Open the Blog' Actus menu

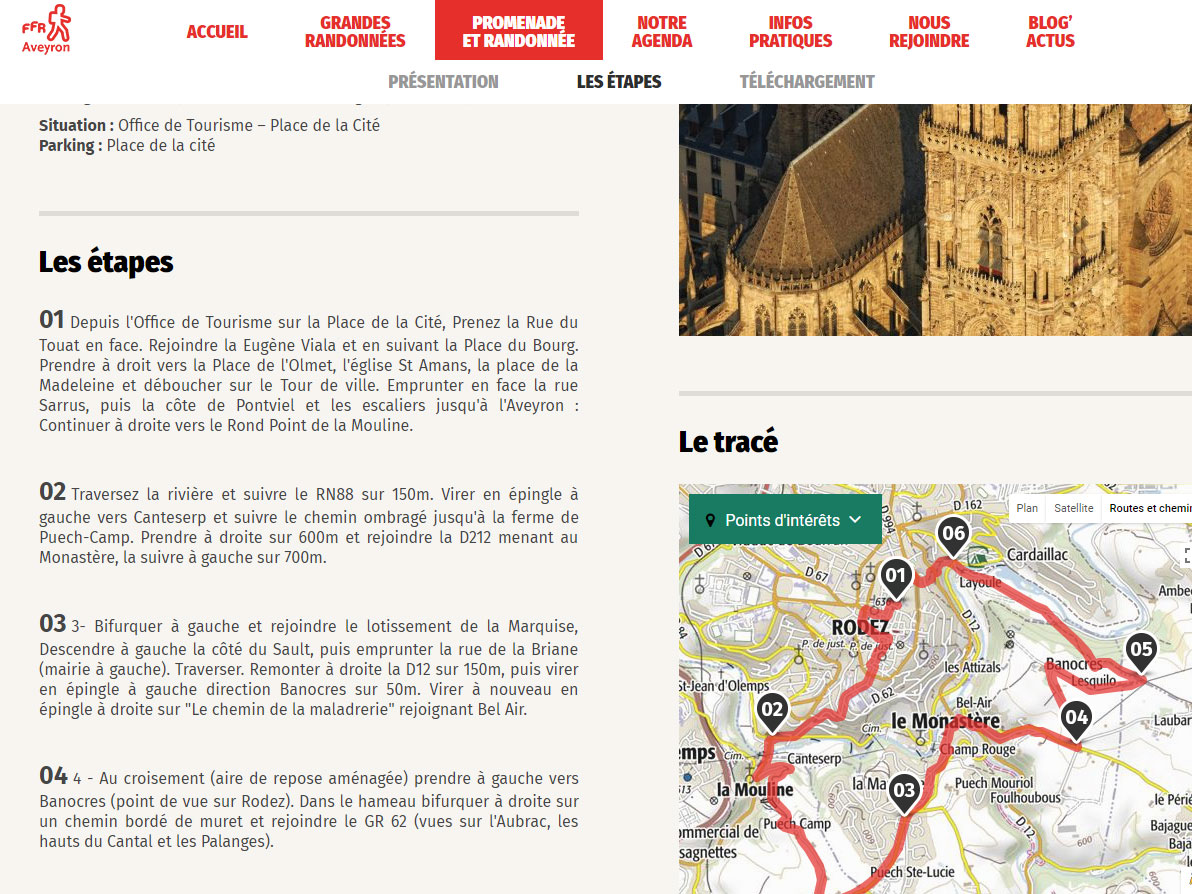1050,32
